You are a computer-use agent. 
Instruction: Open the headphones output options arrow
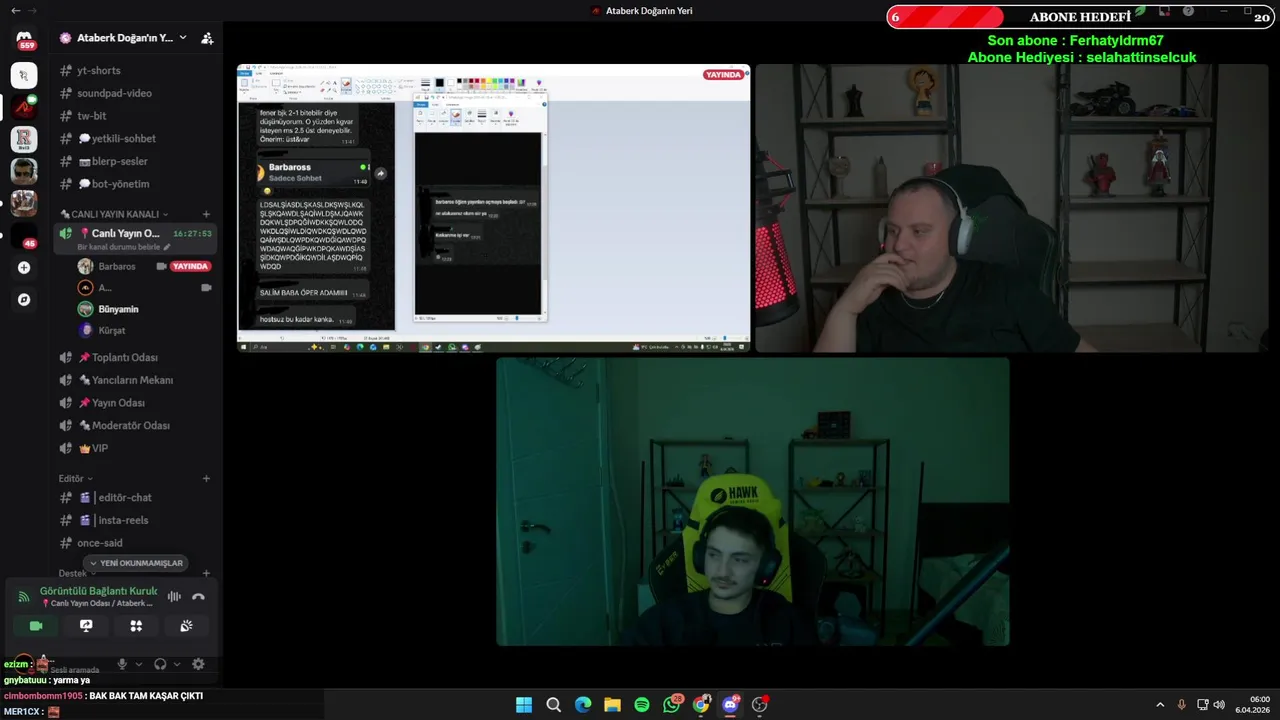[x=177, y=664]
